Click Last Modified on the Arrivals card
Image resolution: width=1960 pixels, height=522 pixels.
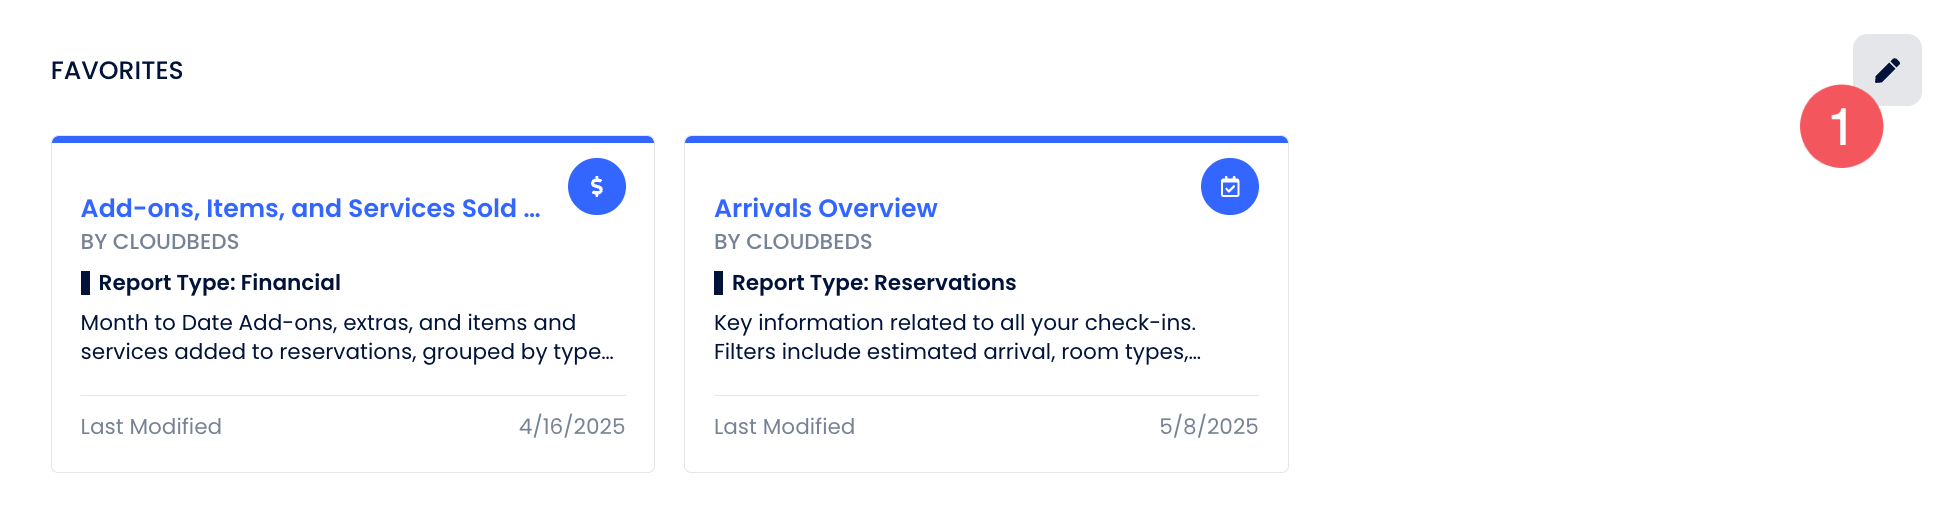pos(784,427)
